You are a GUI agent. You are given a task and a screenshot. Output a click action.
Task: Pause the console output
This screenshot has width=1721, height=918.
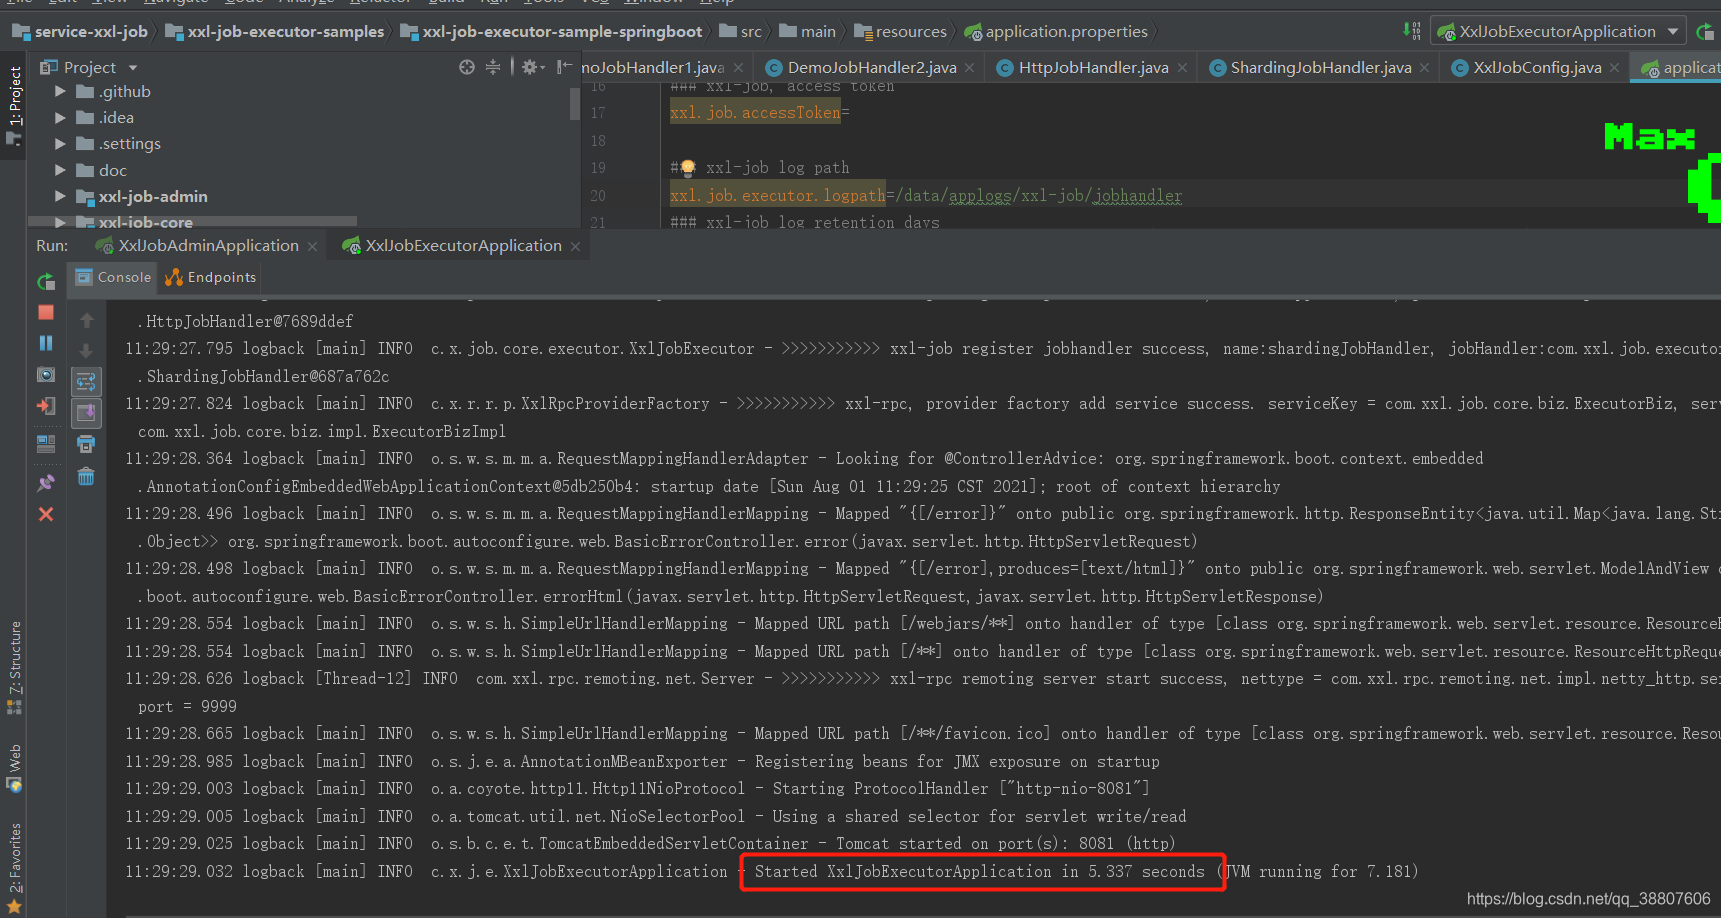click(46, 343)
